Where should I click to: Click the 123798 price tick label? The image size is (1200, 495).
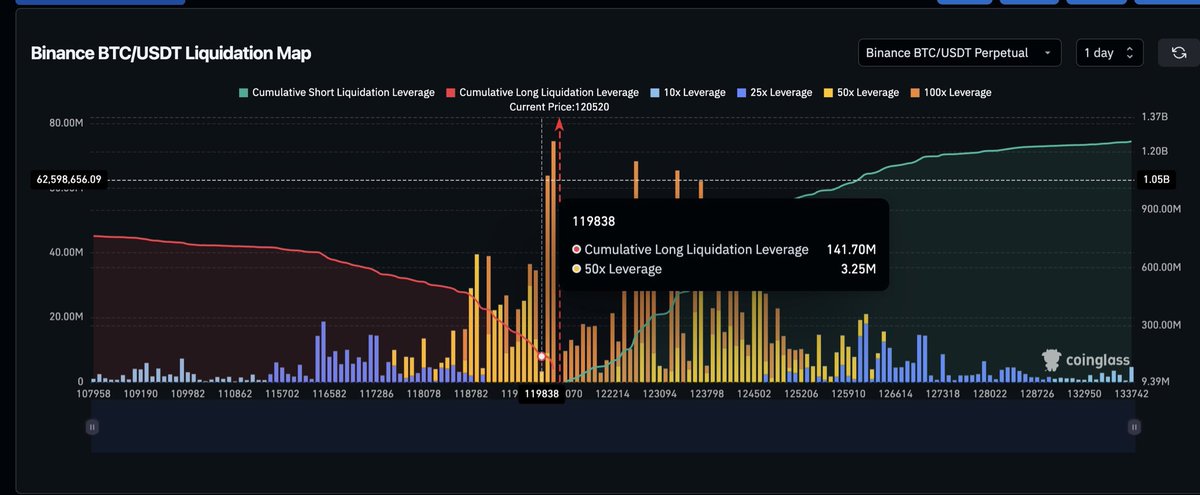[x=707, y=394]
